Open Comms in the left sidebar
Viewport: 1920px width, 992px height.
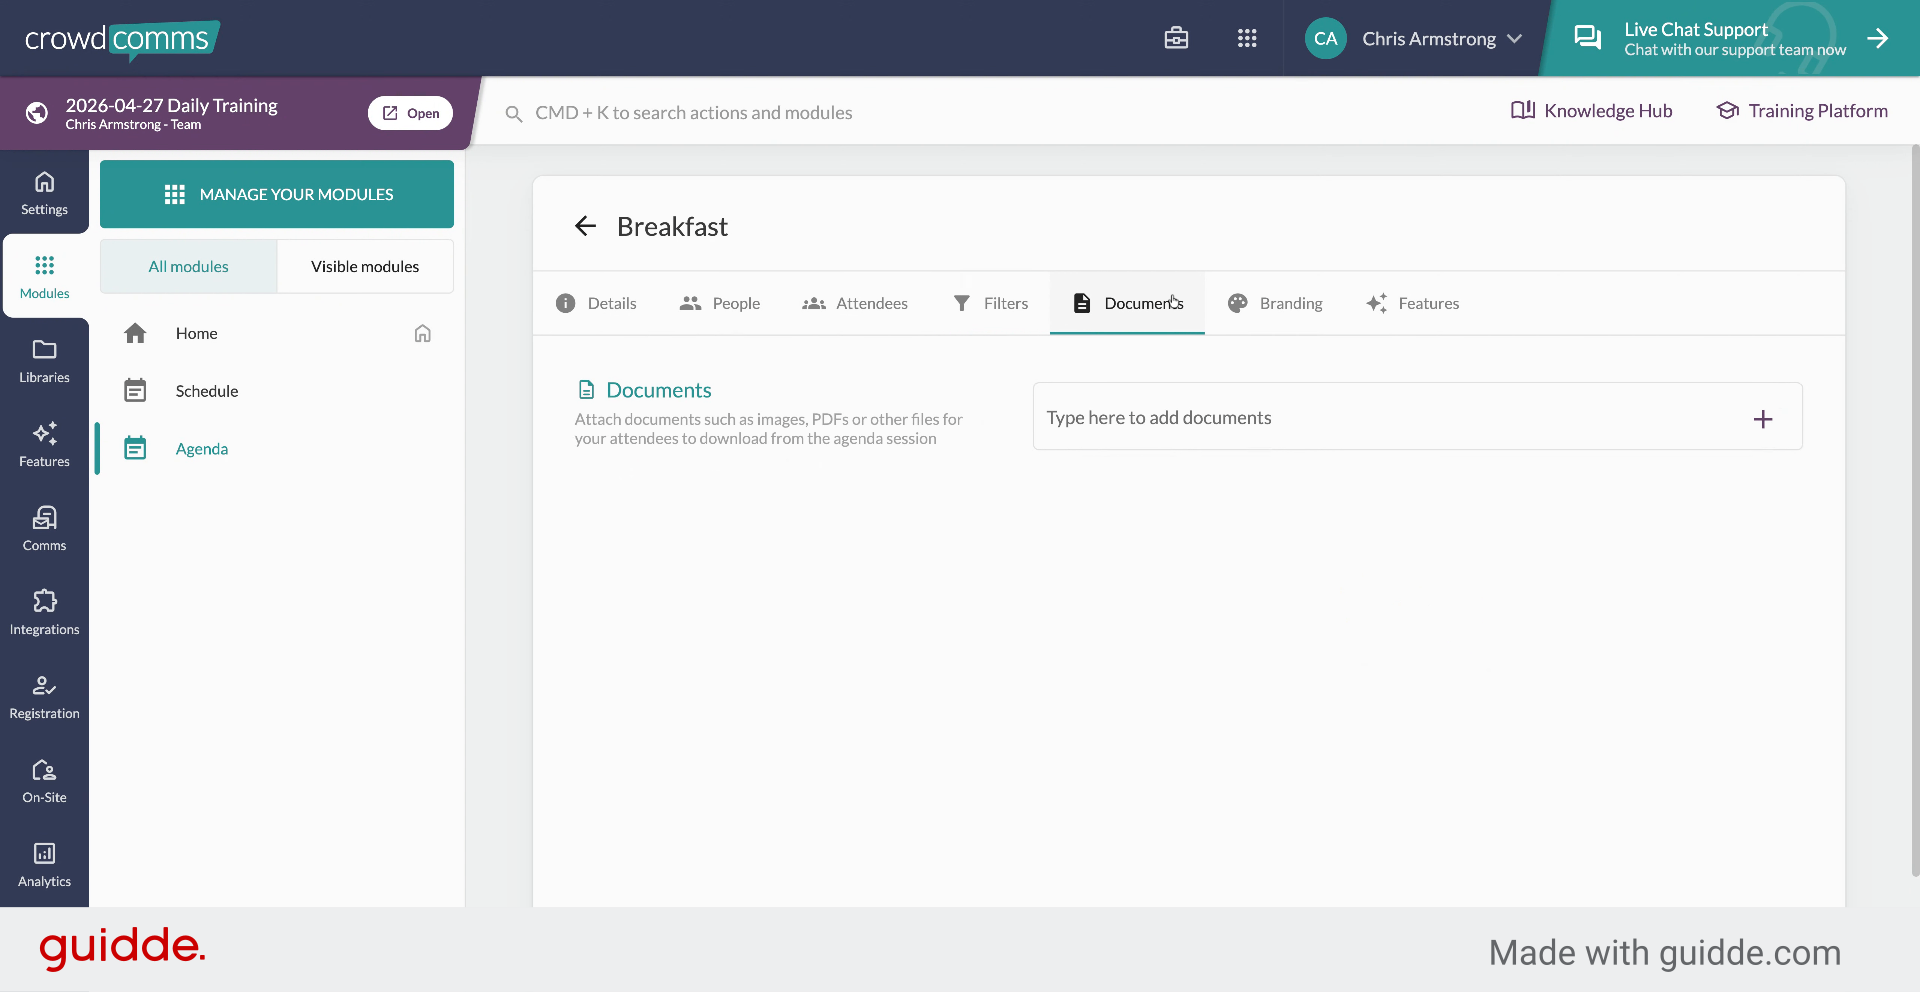point(44,529)
